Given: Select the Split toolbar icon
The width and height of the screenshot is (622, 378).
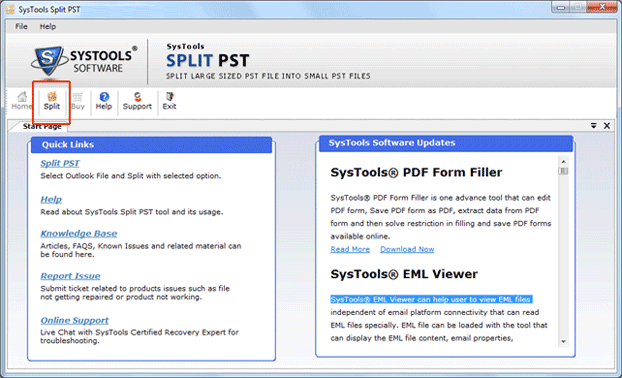Looking at the screenshot, I should 52,101.
